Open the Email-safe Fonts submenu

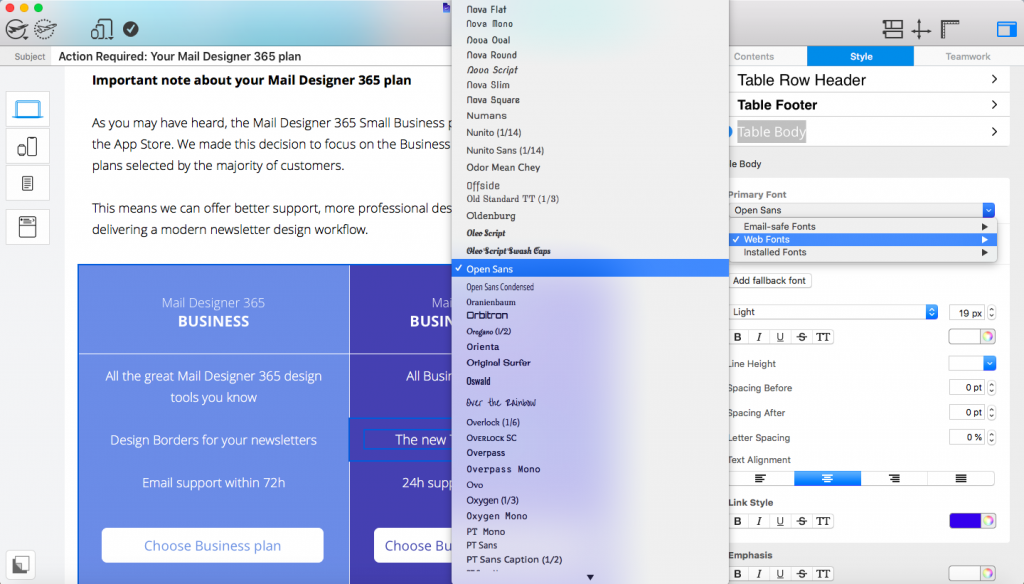(863, 227)
